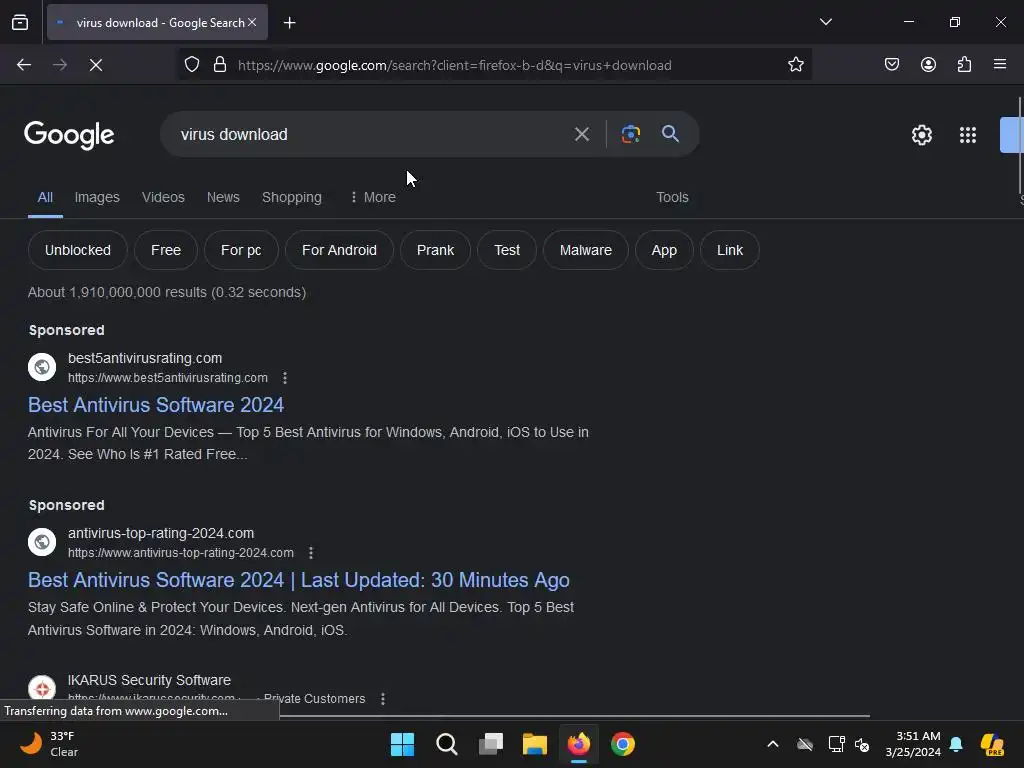Expand More search categories
Image resolution: width=1024 pixels, height=768 pixels.
(373, 197)
